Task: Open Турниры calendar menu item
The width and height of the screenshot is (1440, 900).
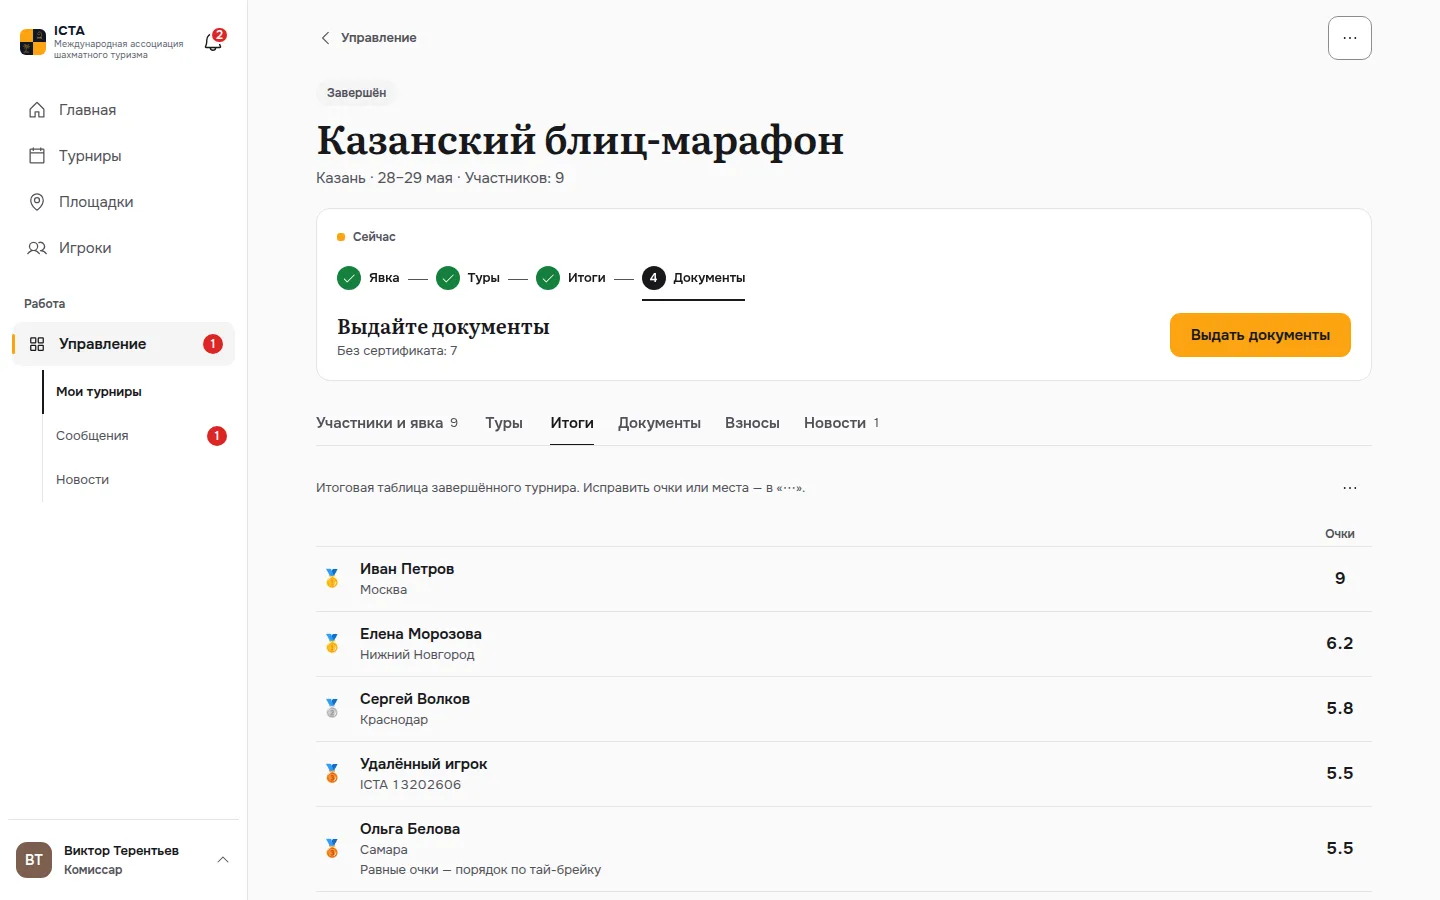Action: click(x=123, y=156)
